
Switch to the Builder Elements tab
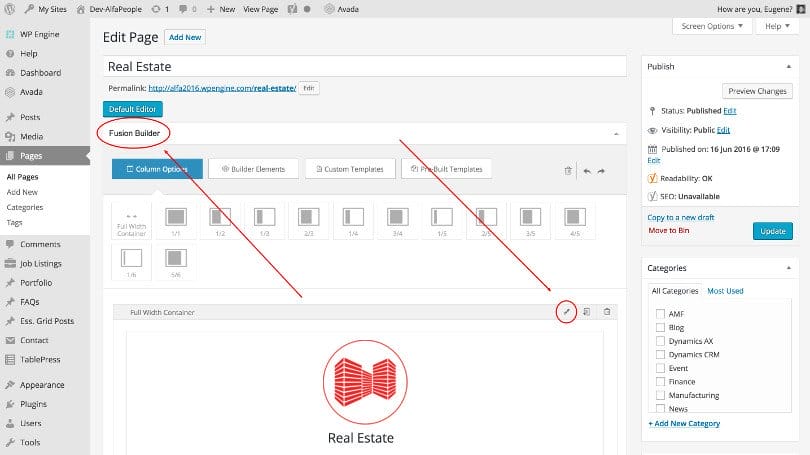click(252, 169)
